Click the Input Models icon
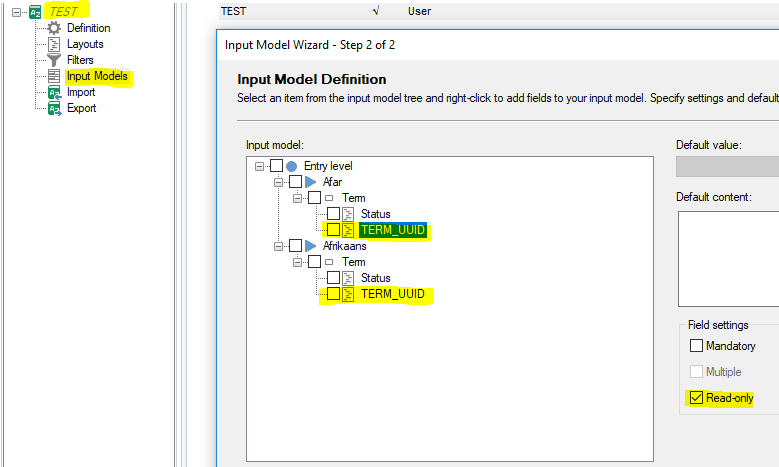This screenshot has width=779, height=467. point(55,76)
